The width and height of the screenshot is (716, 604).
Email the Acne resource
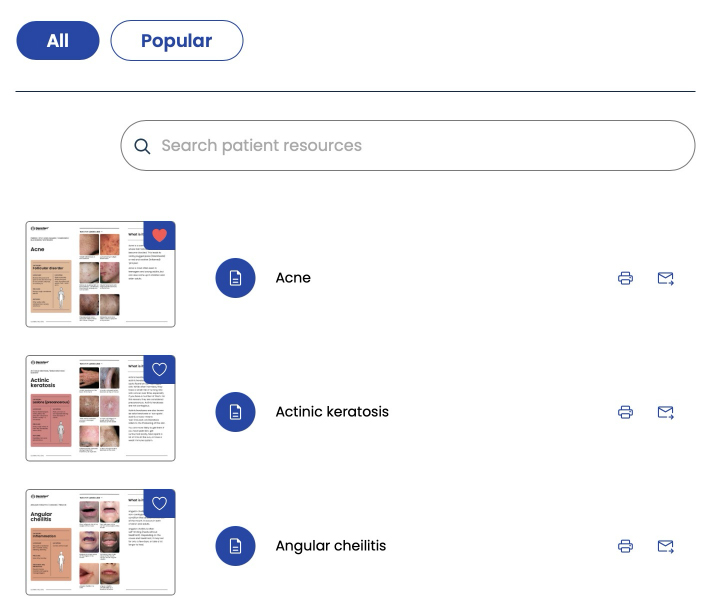[665, 278]
